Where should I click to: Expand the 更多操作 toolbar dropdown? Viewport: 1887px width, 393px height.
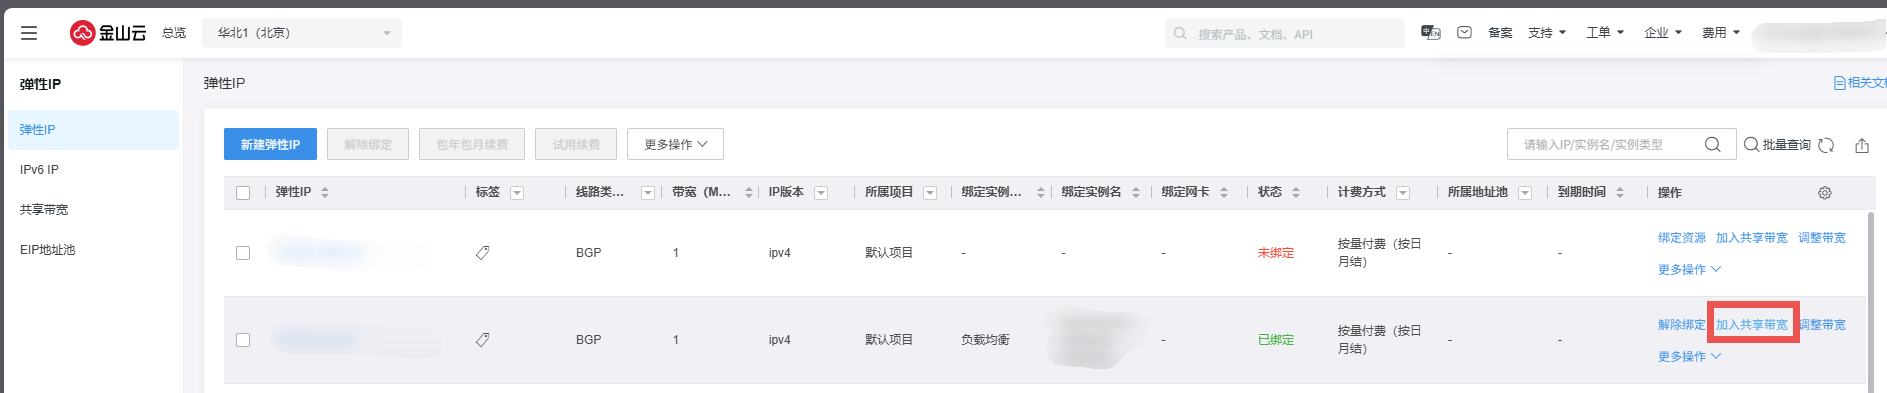675,144
